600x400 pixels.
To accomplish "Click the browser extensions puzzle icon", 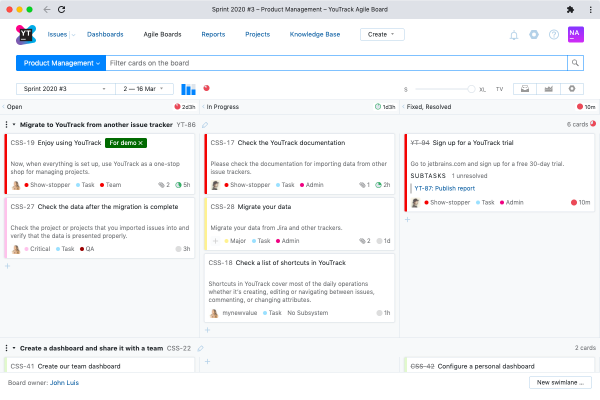I will [570, 10].
